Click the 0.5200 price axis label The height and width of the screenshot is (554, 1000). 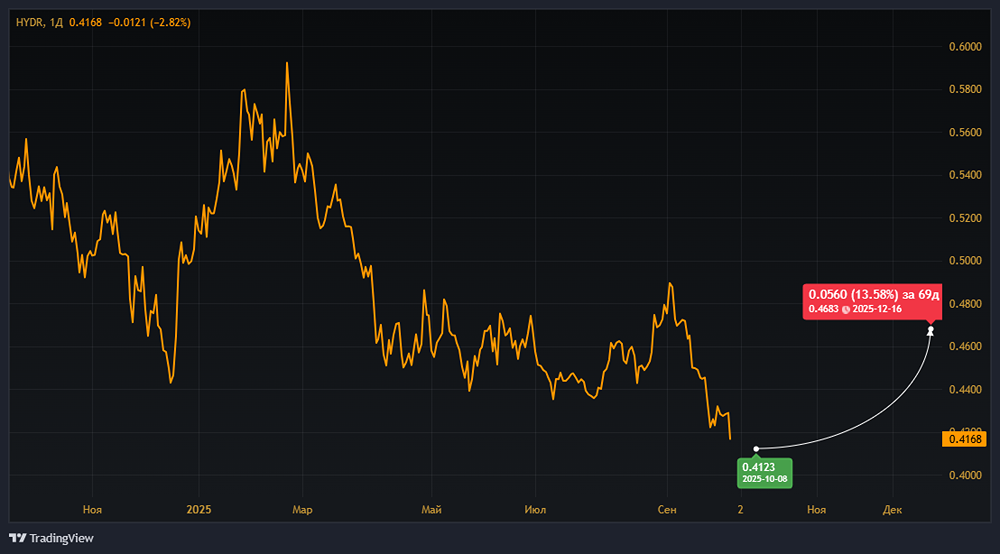965,218
